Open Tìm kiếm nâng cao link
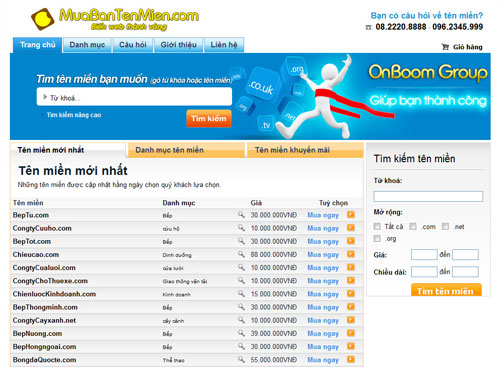500x367 pixels. [74, 115]
